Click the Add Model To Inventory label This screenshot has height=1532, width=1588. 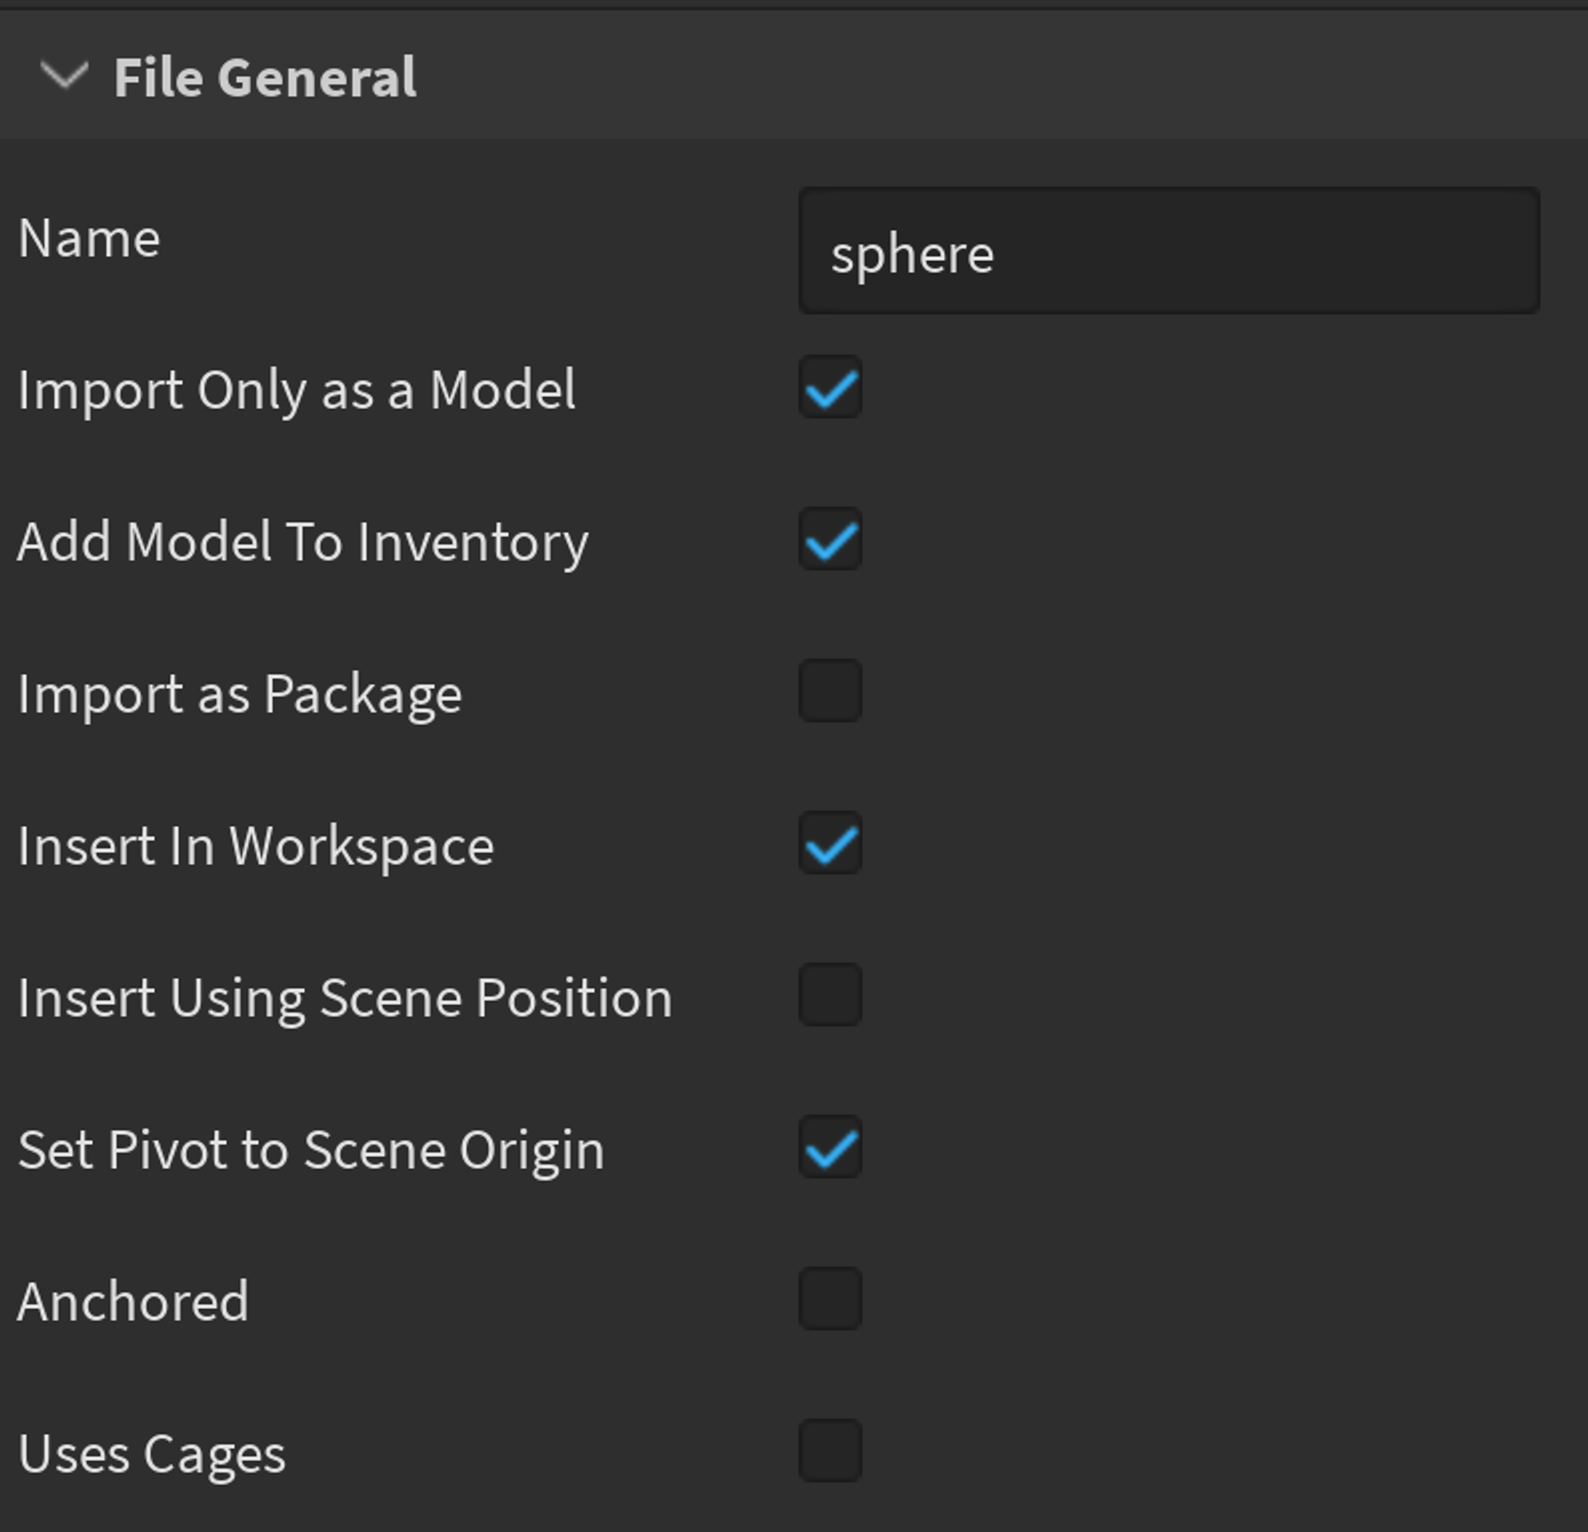tap(303, 543)
